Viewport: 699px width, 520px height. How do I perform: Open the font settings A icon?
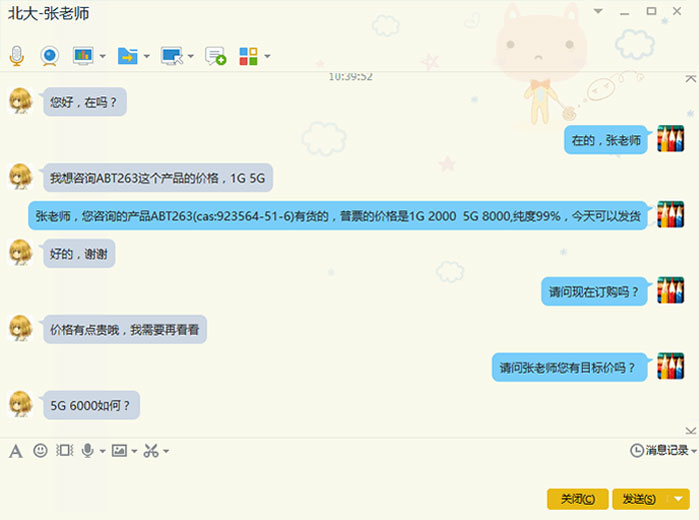tap(16, 451)
